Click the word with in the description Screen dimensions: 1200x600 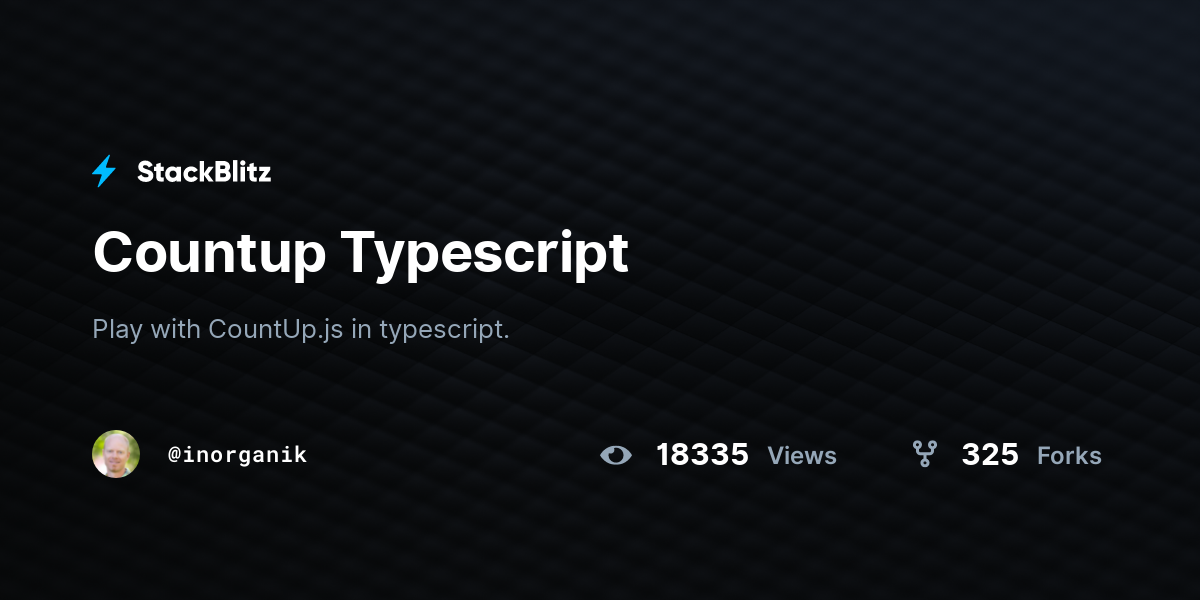(x=176, y=329)
